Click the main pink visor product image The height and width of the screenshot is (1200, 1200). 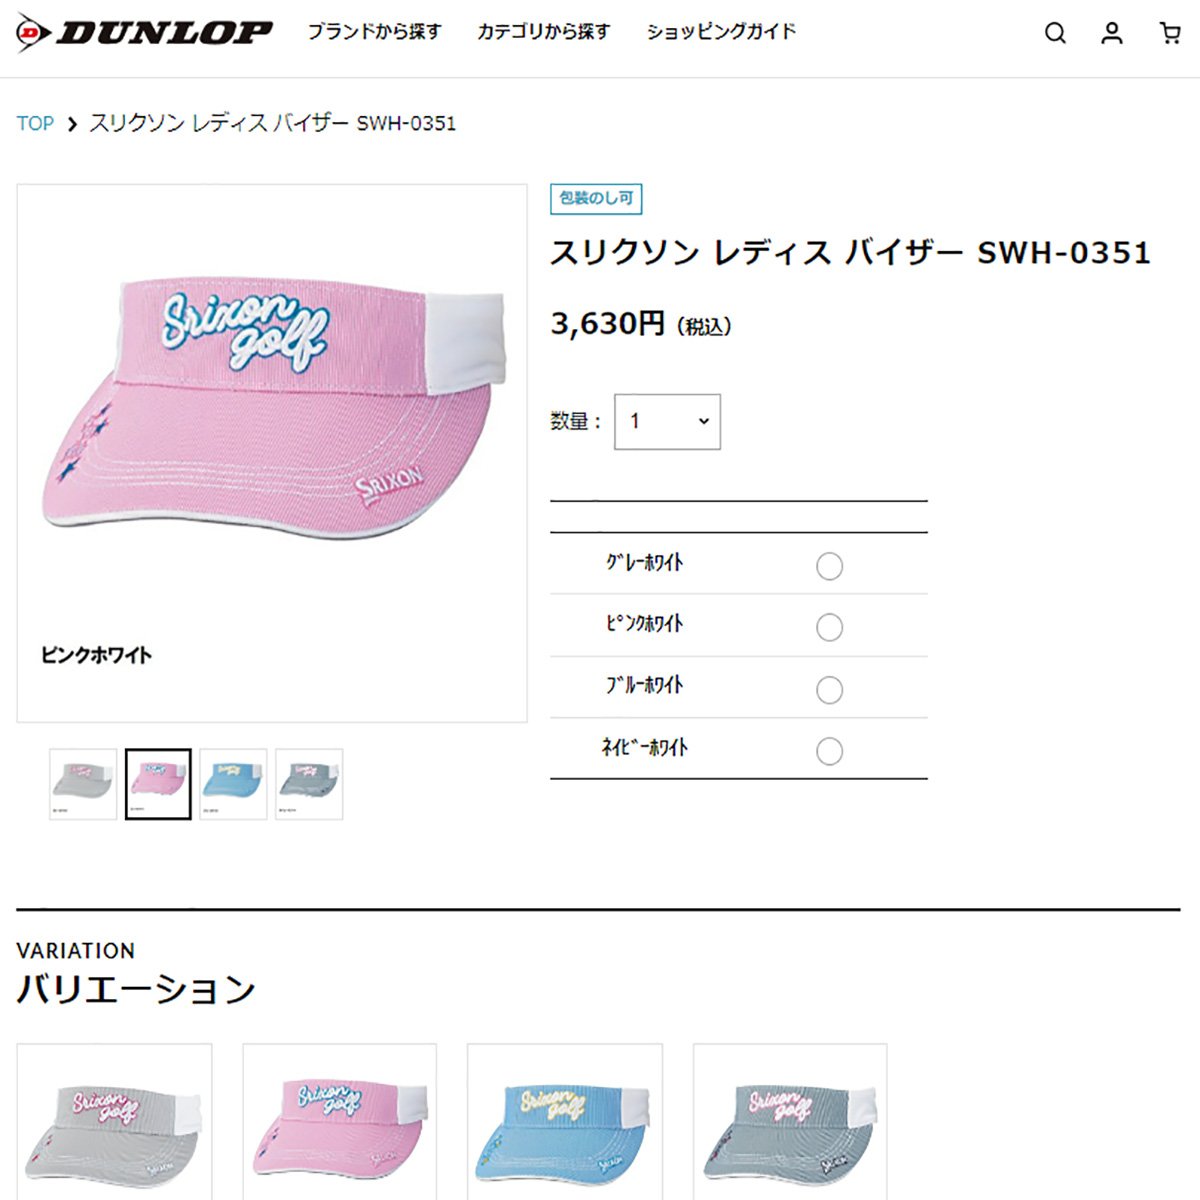(x=272, y=453)
